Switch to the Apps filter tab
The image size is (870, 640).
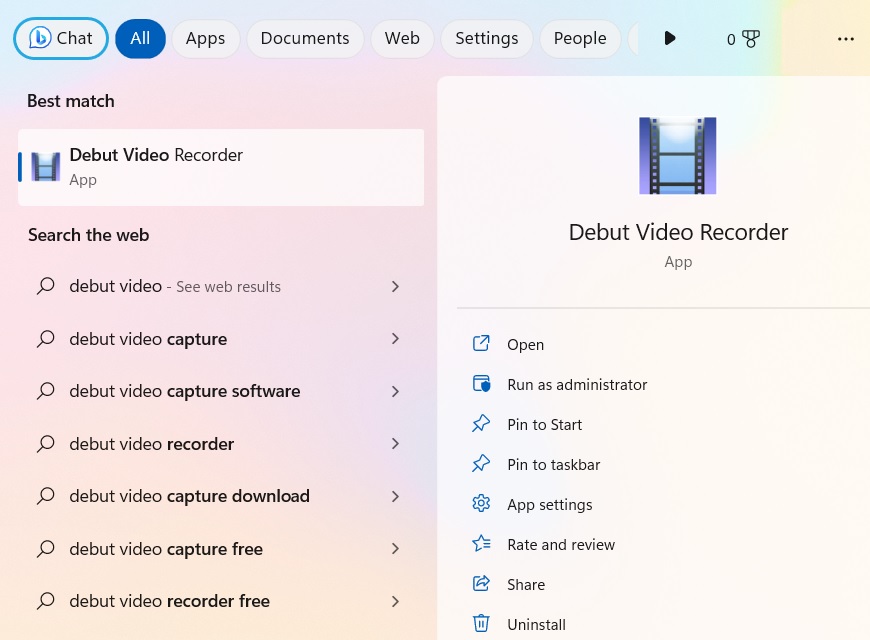[x=205, y=38]
